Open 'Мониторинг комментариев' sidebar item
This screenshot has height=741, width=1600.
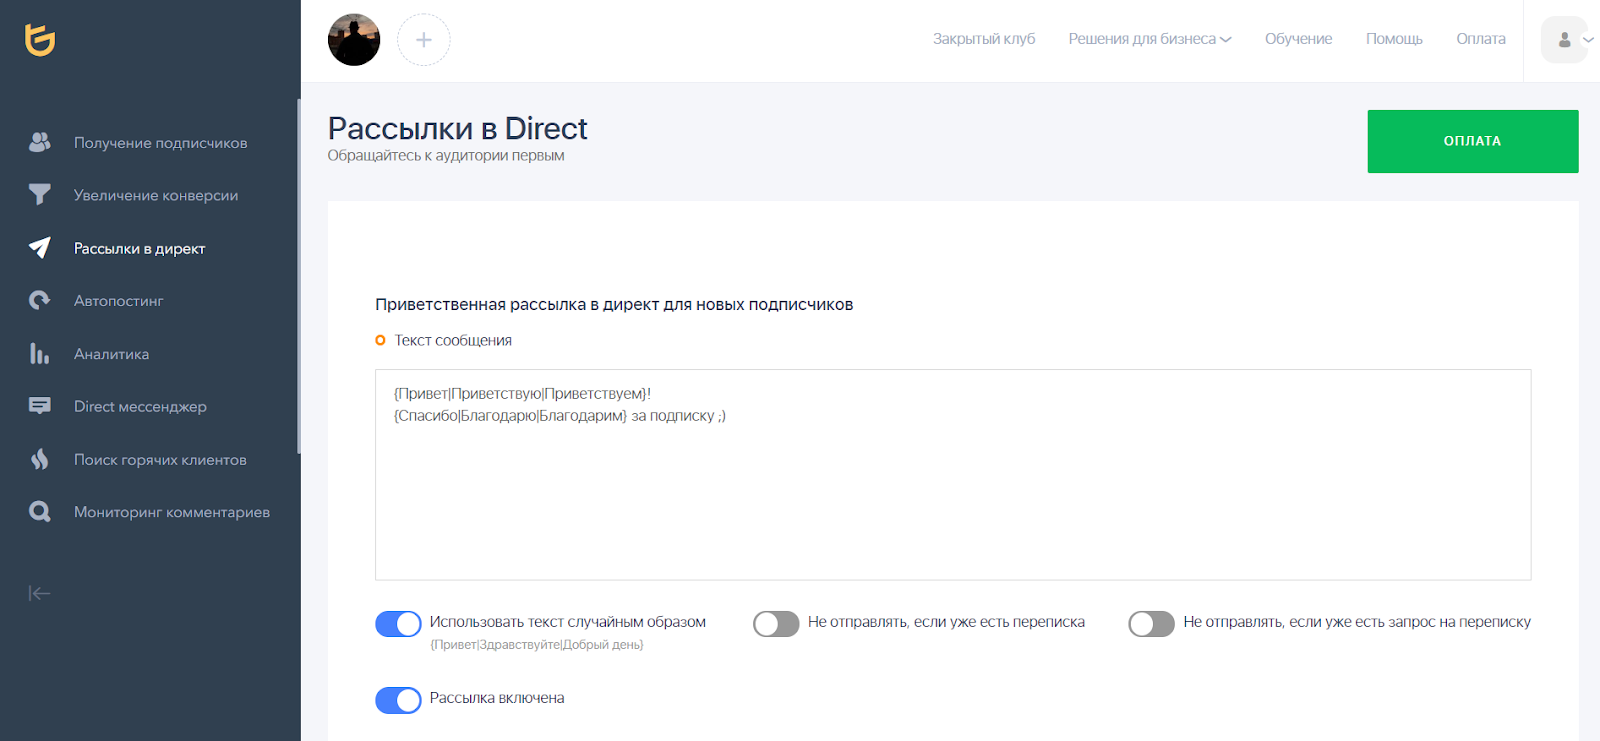tap(172, 512)
